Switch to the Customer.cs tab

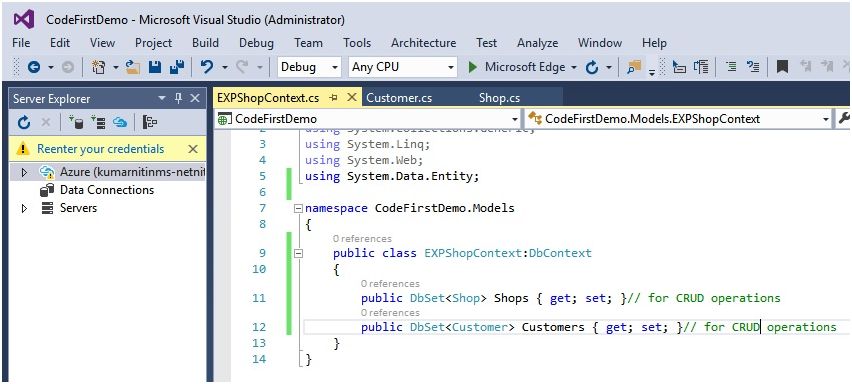(x=399, y=98)
